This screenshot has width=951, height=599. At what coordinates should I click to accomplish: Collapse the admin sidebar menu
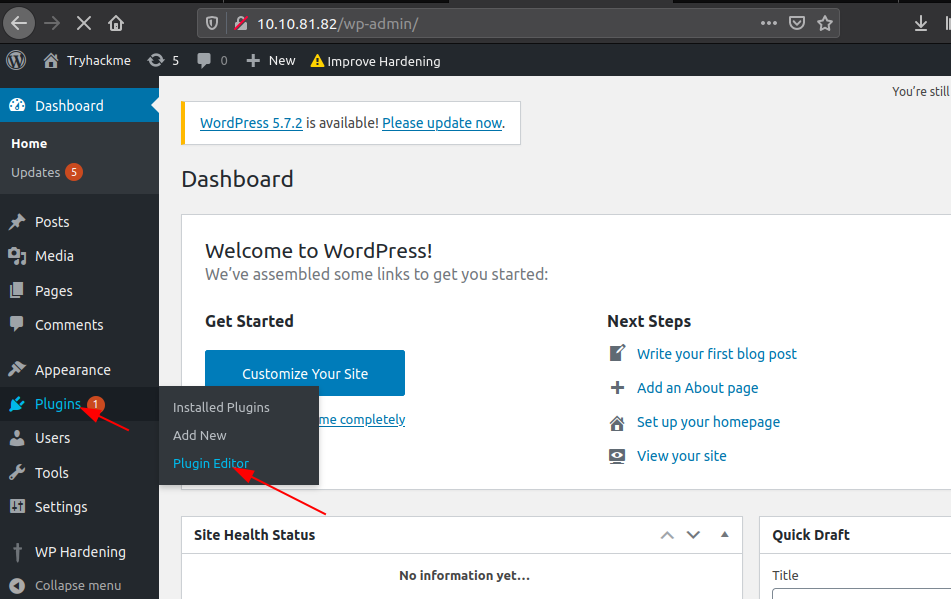[x=67, y=586]
